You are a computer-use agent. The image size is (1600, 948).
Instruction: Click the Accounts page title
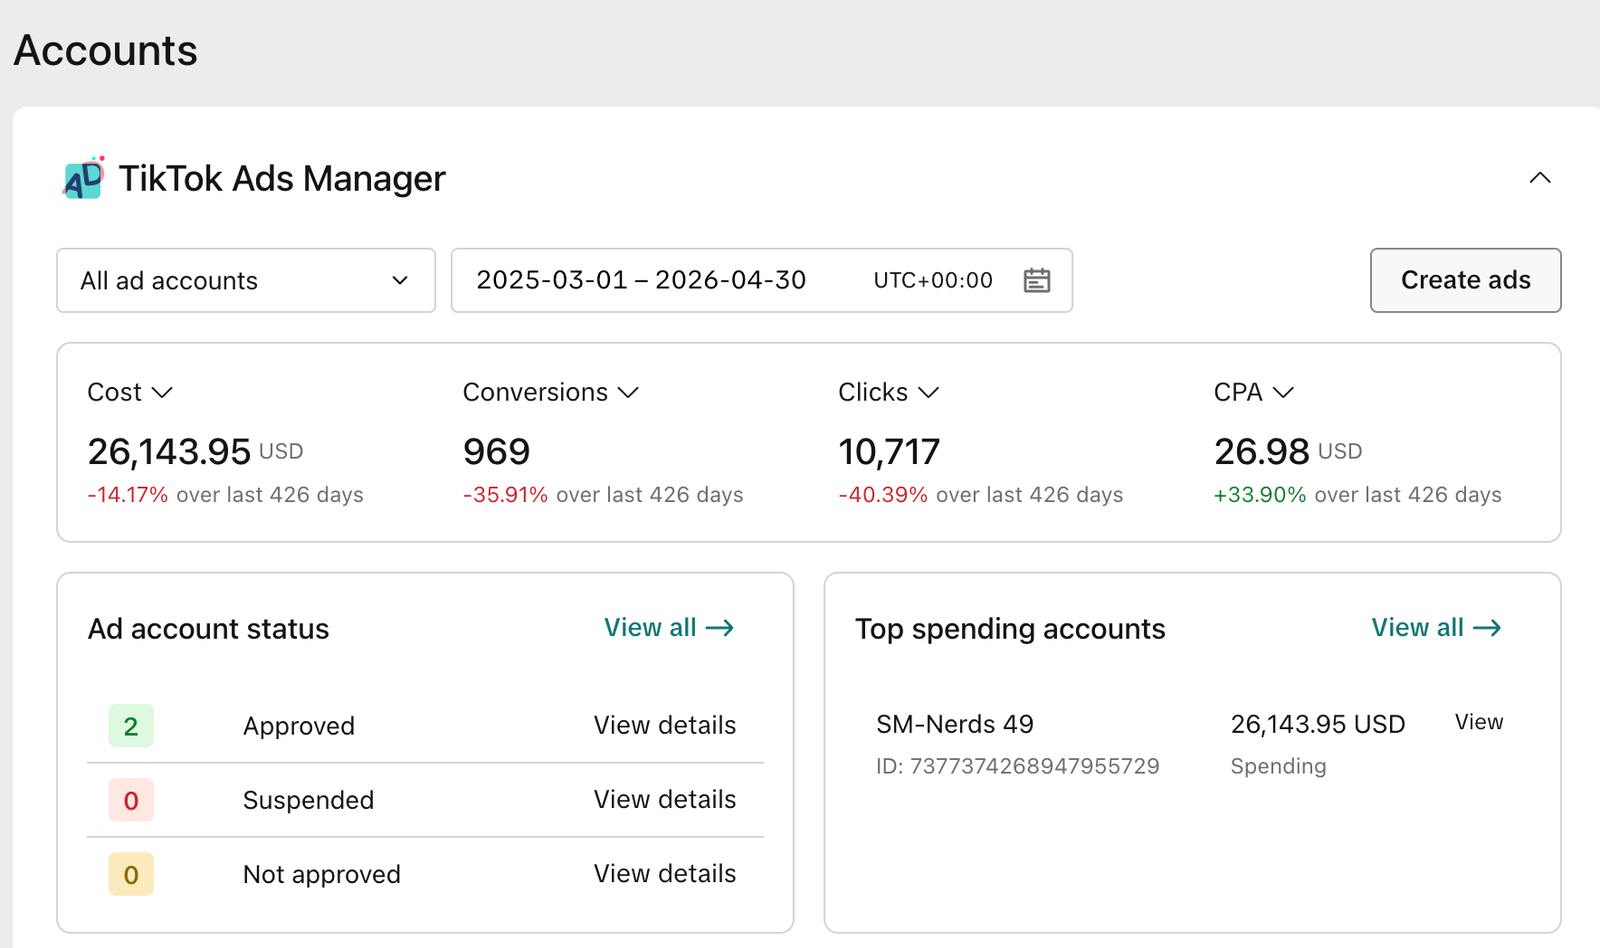[x=106, y=50]
